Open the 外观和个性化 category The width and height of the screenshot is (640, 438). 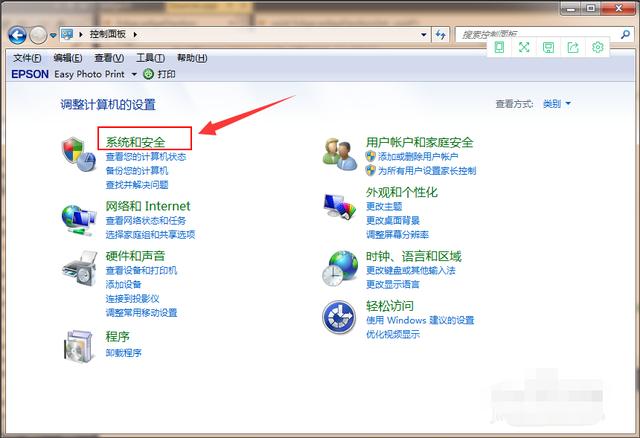point(402,192)
